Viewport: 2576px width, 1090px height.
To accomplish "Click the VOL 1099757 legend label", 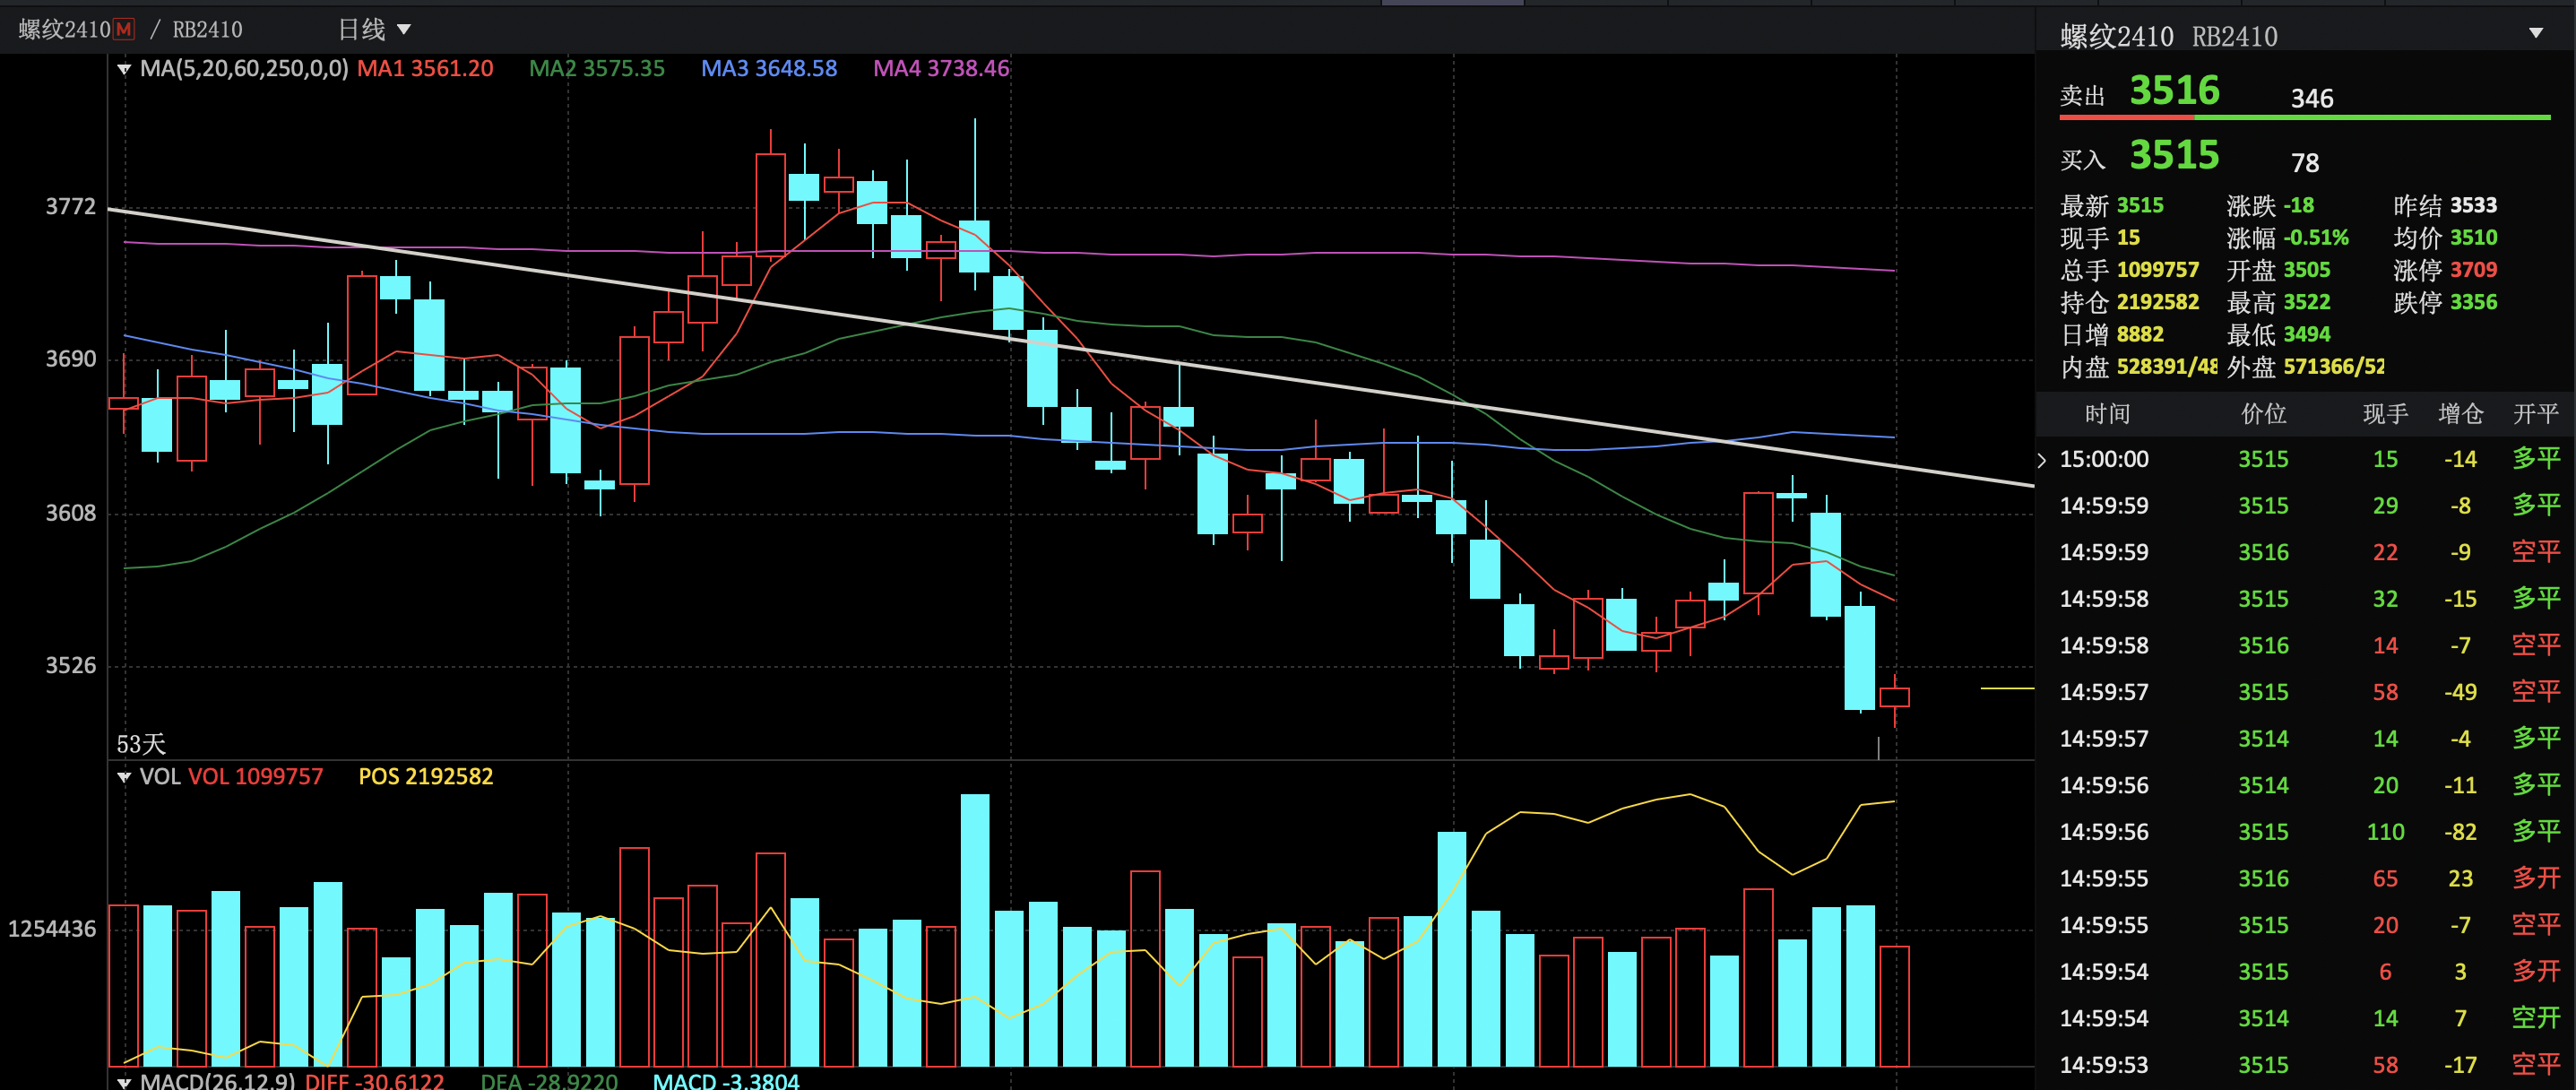I will 256,777.
